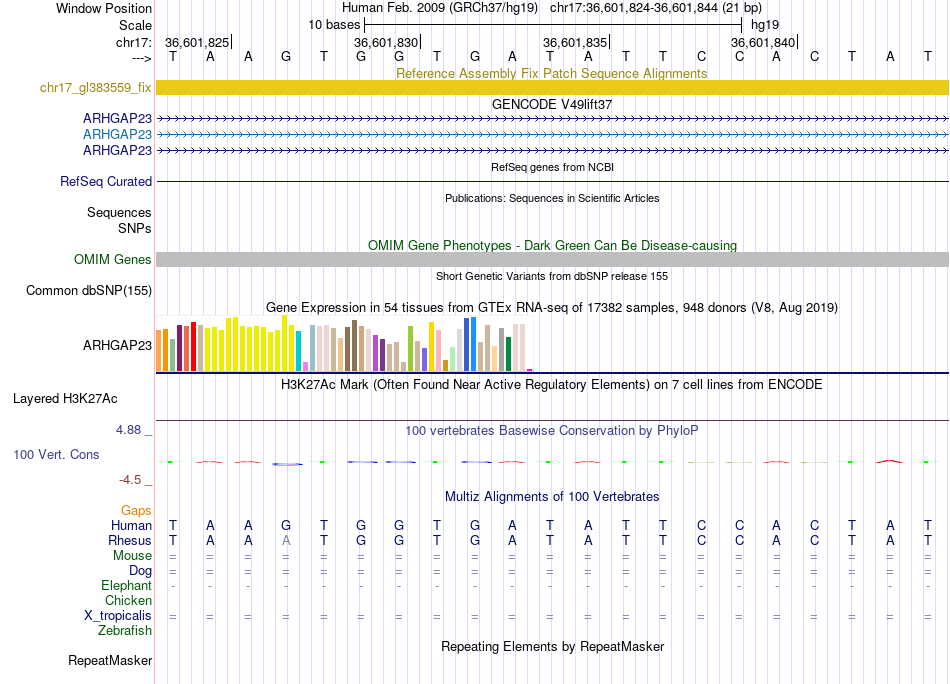The image size is (950, 684).
Task: Click 'Multiz Alignments of 100 Vertebrates' title
Action: [552, 497]
